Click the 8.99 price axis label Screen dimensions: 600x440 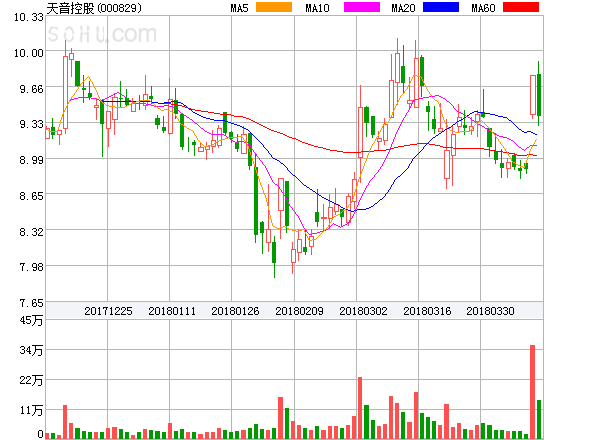tap(31, 160)
